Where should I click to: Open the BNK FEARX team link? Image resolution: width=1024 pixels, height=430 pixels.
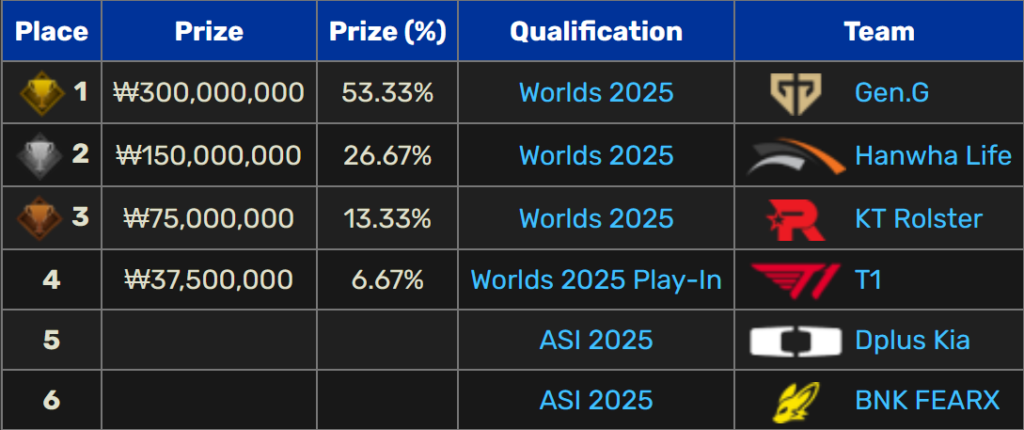(927, 400)
